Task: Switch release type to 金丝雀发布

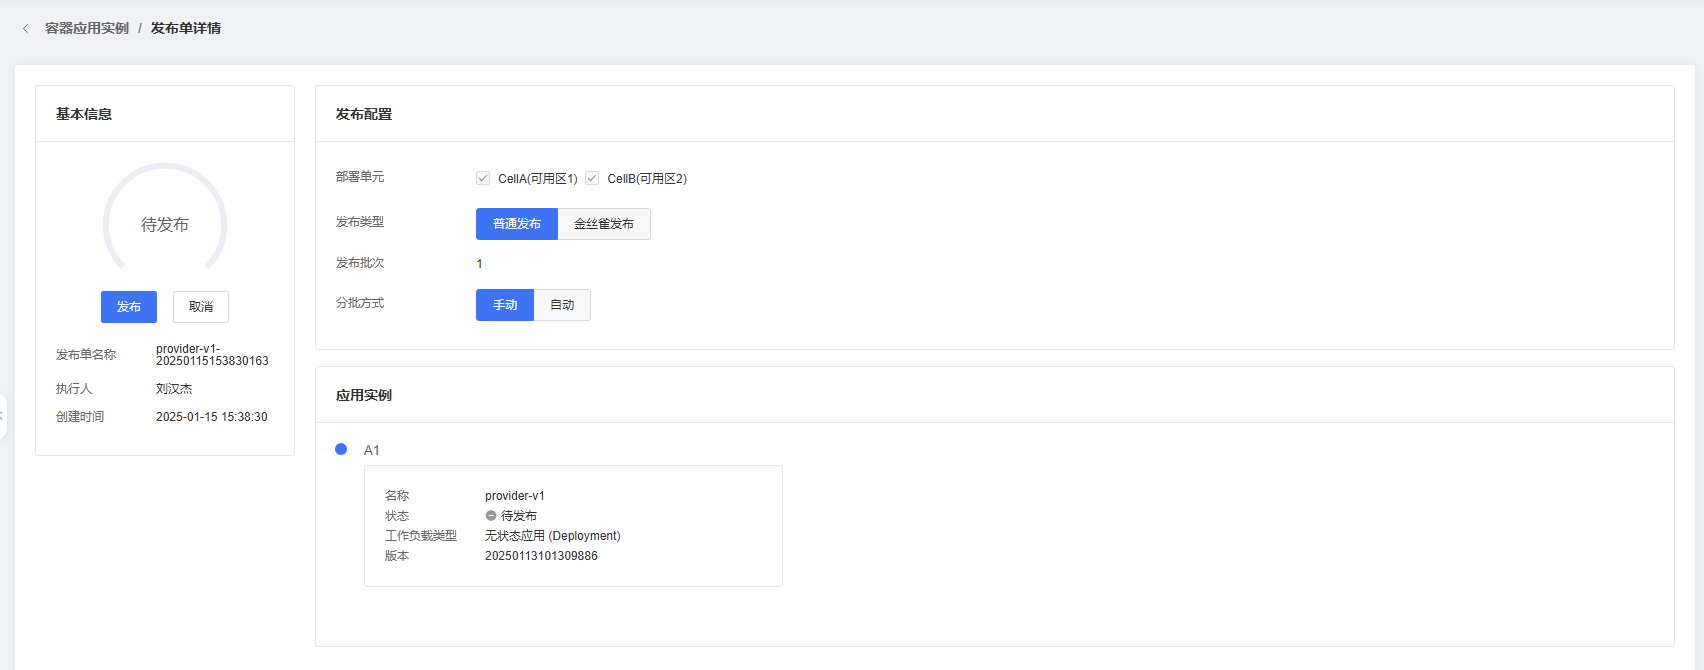Action: 604,224
